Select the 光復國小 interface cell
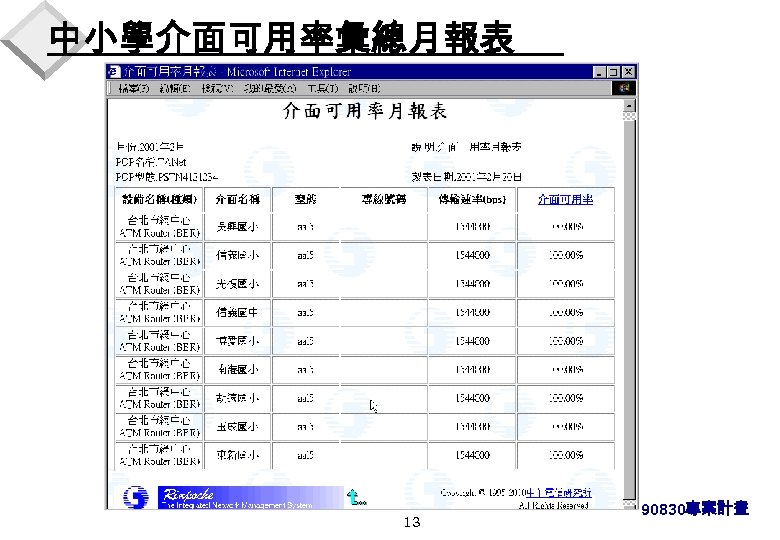The width and height of the screenshot is (780, 540). tap(237, 284)
